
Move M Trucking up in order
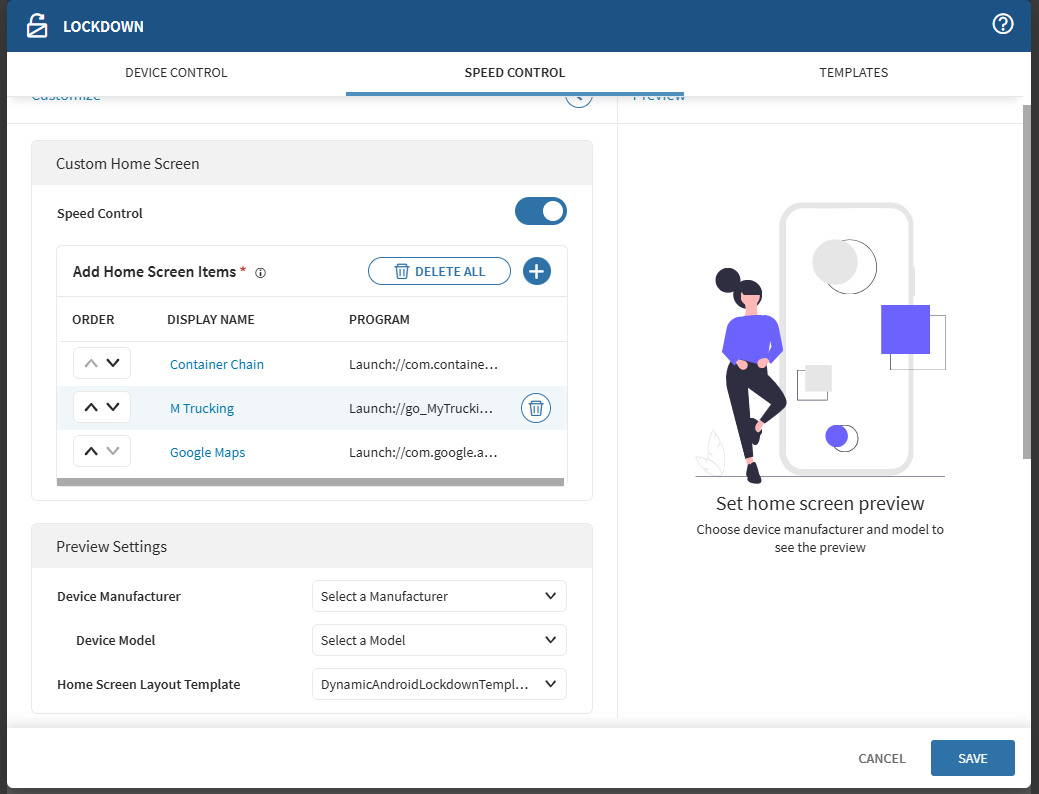tap(91, 408)
